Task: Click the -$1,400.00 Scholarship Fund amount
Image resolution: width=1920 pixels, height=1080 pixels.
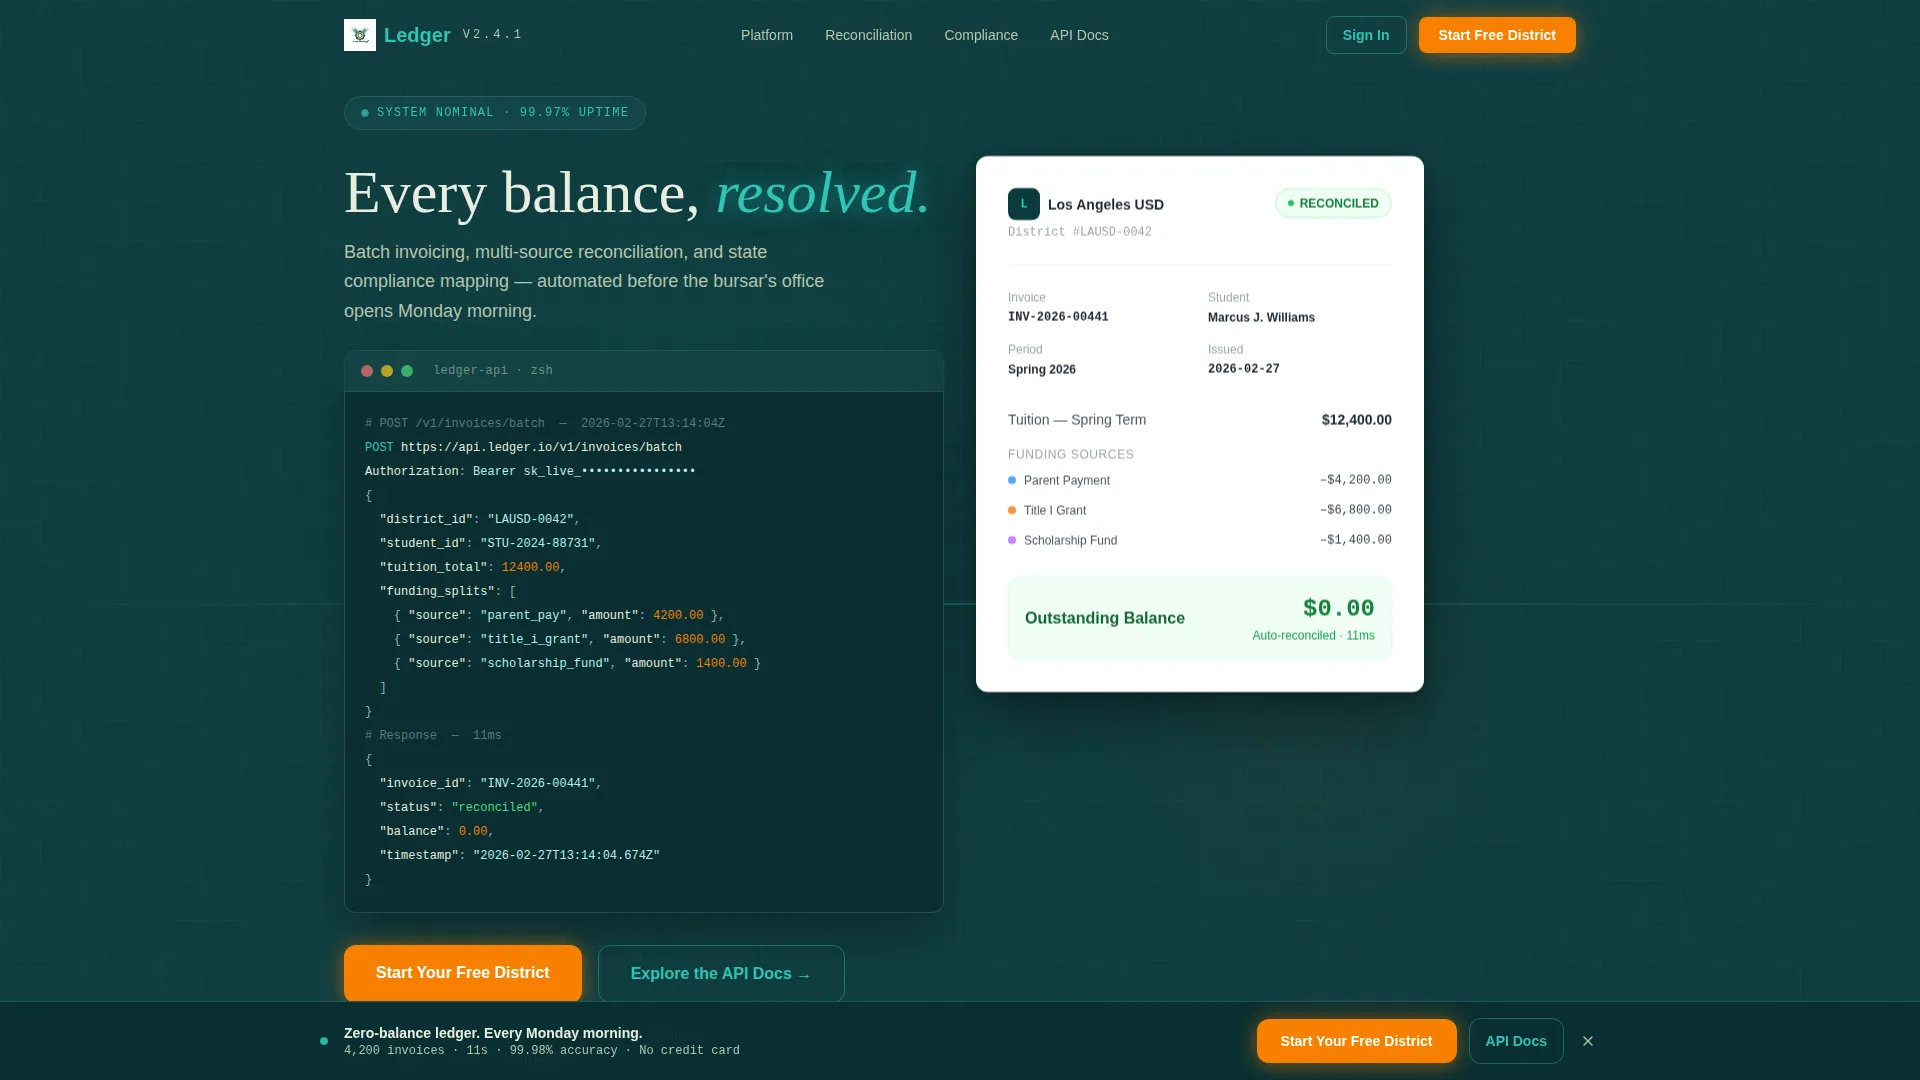Action: click(x=1355, y=540)
